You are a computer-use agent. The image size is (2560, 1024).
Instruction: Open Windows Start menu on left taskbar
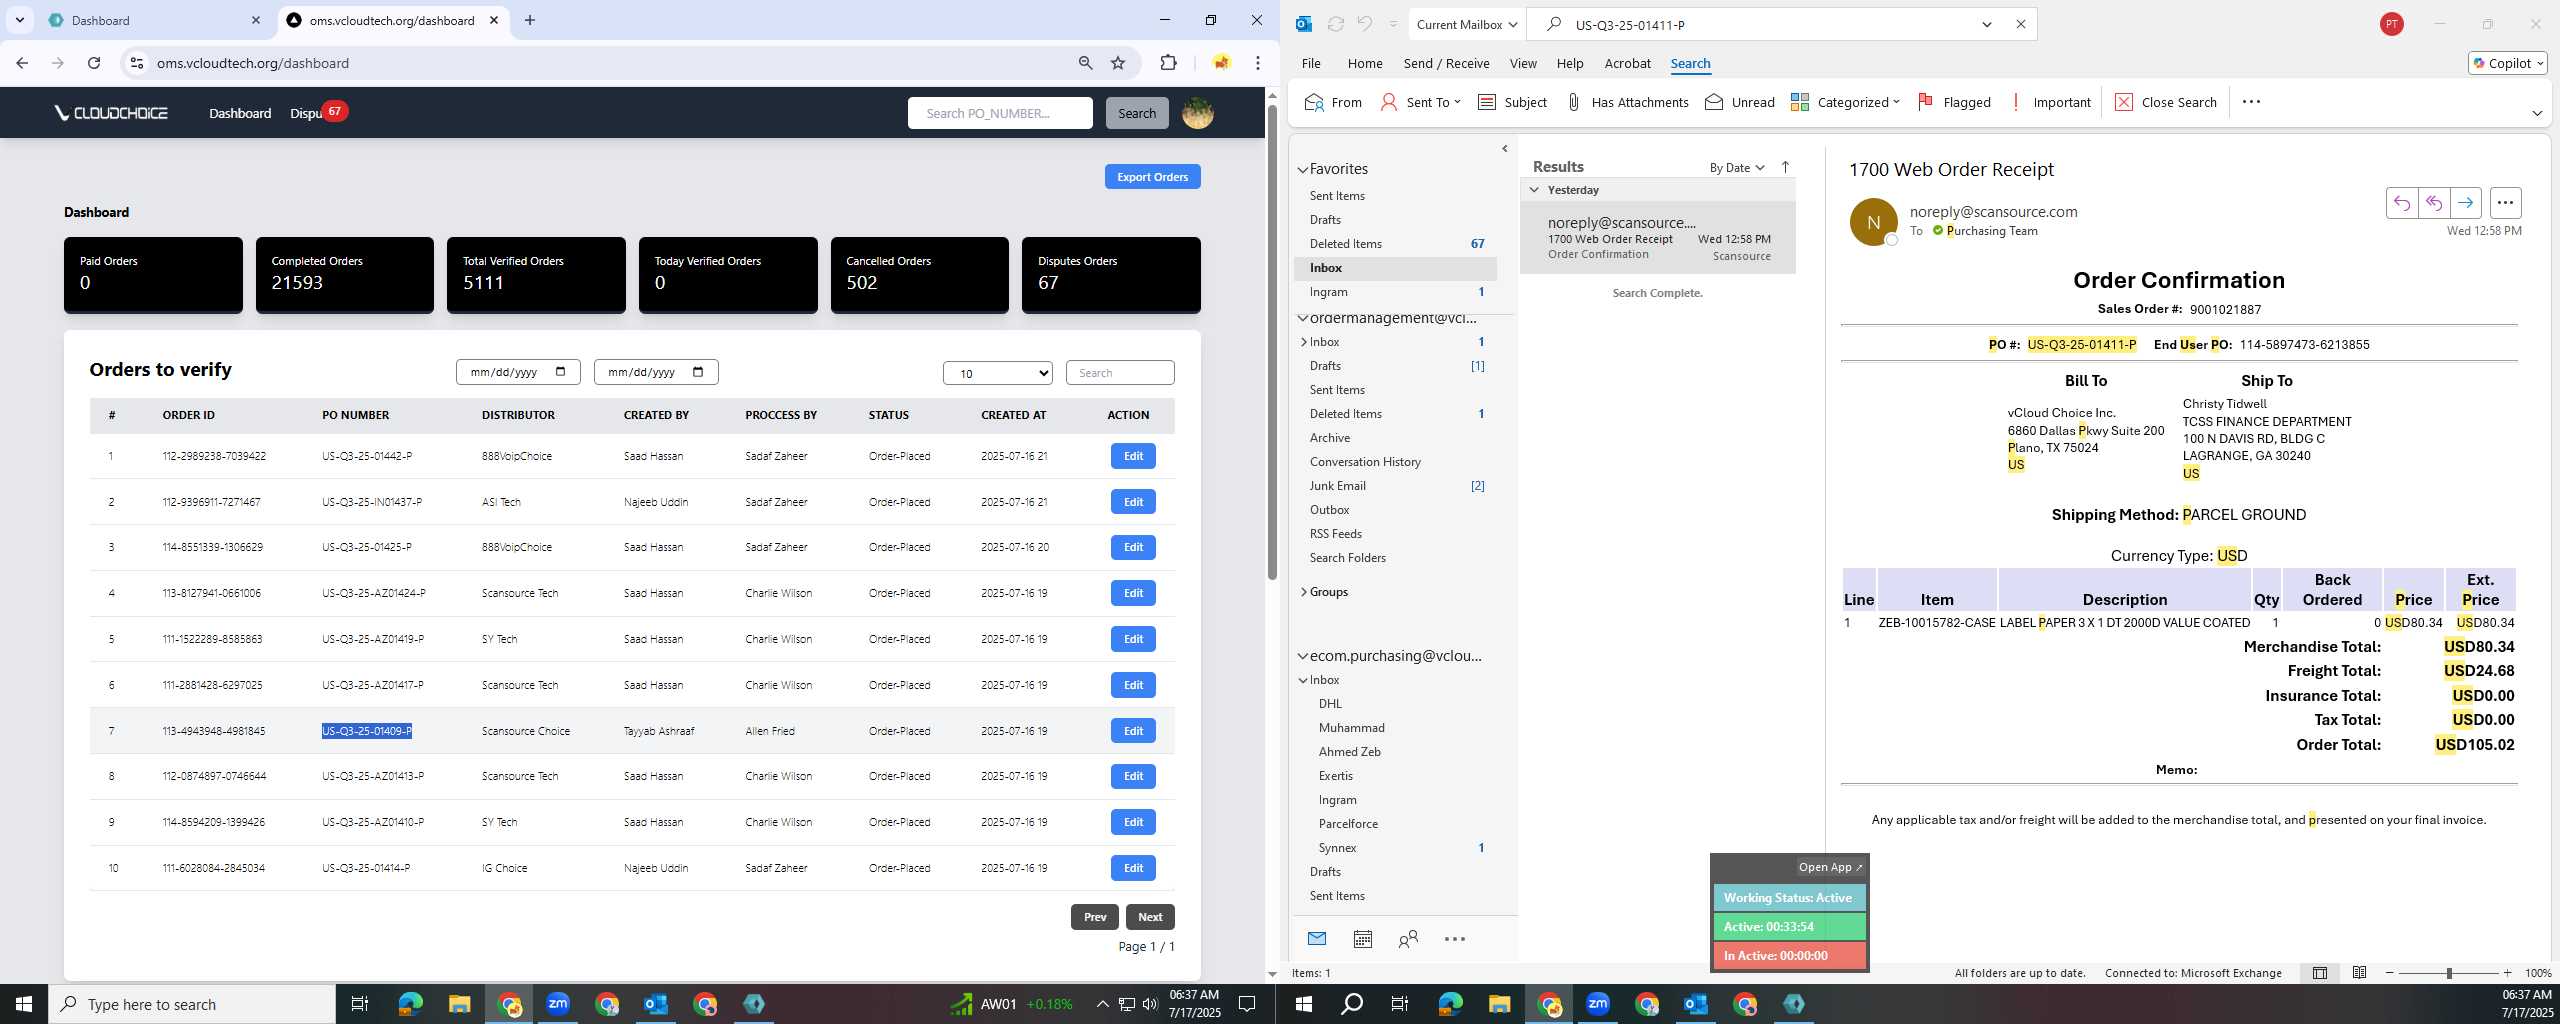point(24,1004)
